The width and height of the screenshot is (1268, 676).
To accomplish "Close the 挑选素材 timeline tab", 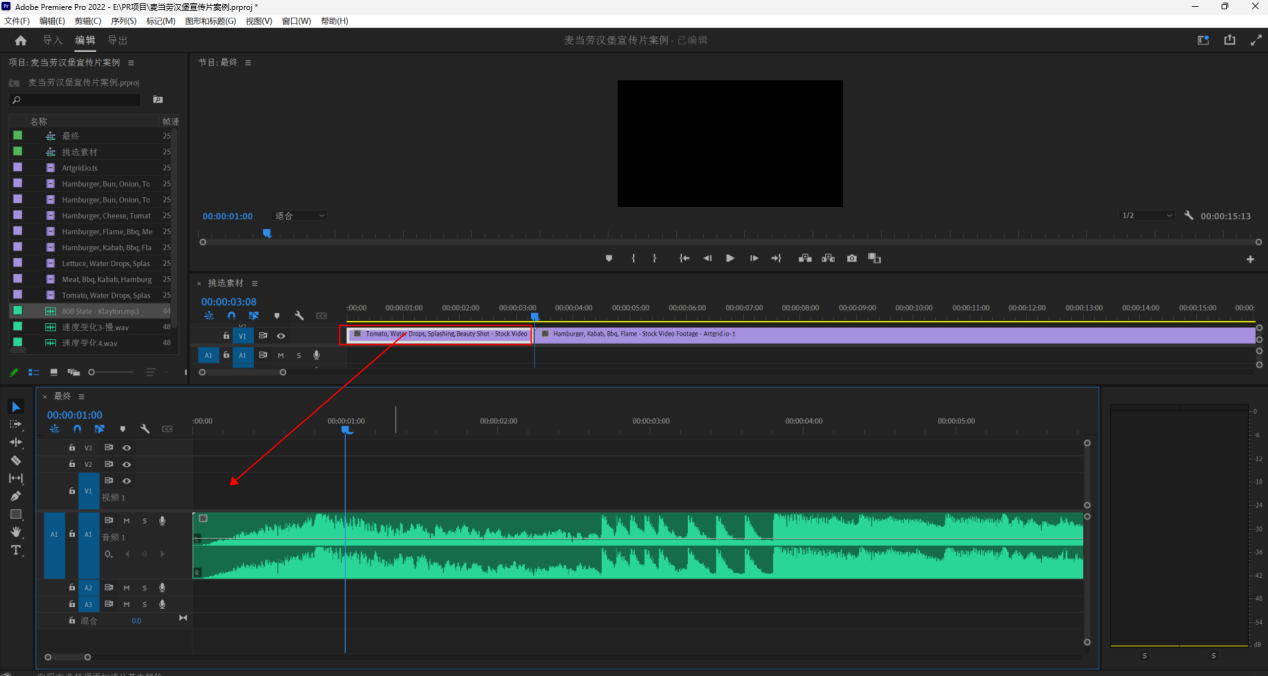I will 198,283.
